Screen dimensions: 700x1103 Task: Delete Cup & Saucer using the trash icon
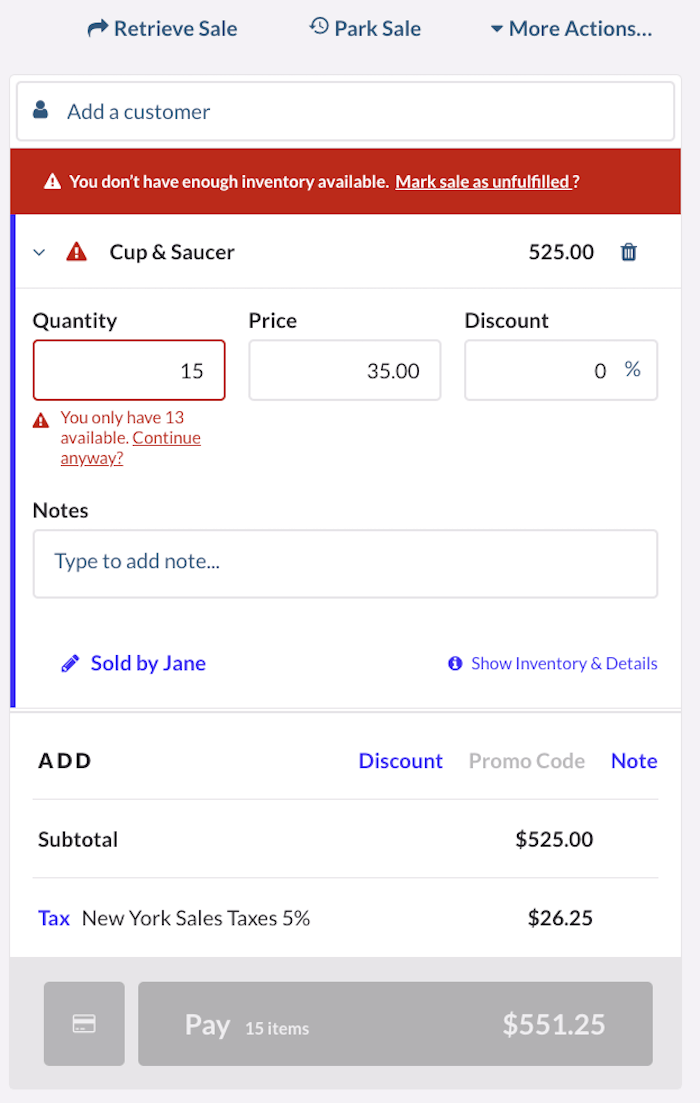click(x=628, y=252)
